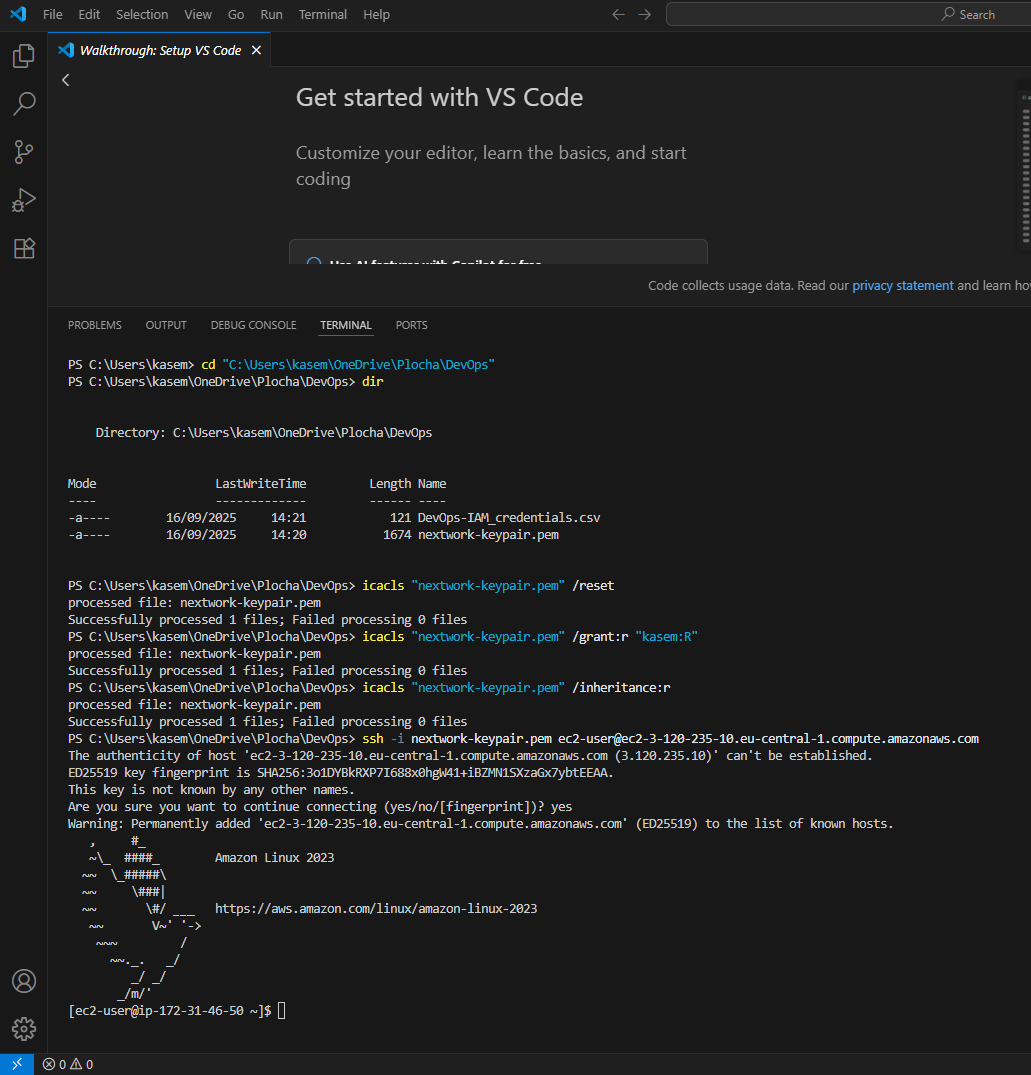Open the Search view in activity bar
This screenshot has width=1031, height=1075.
24,104
